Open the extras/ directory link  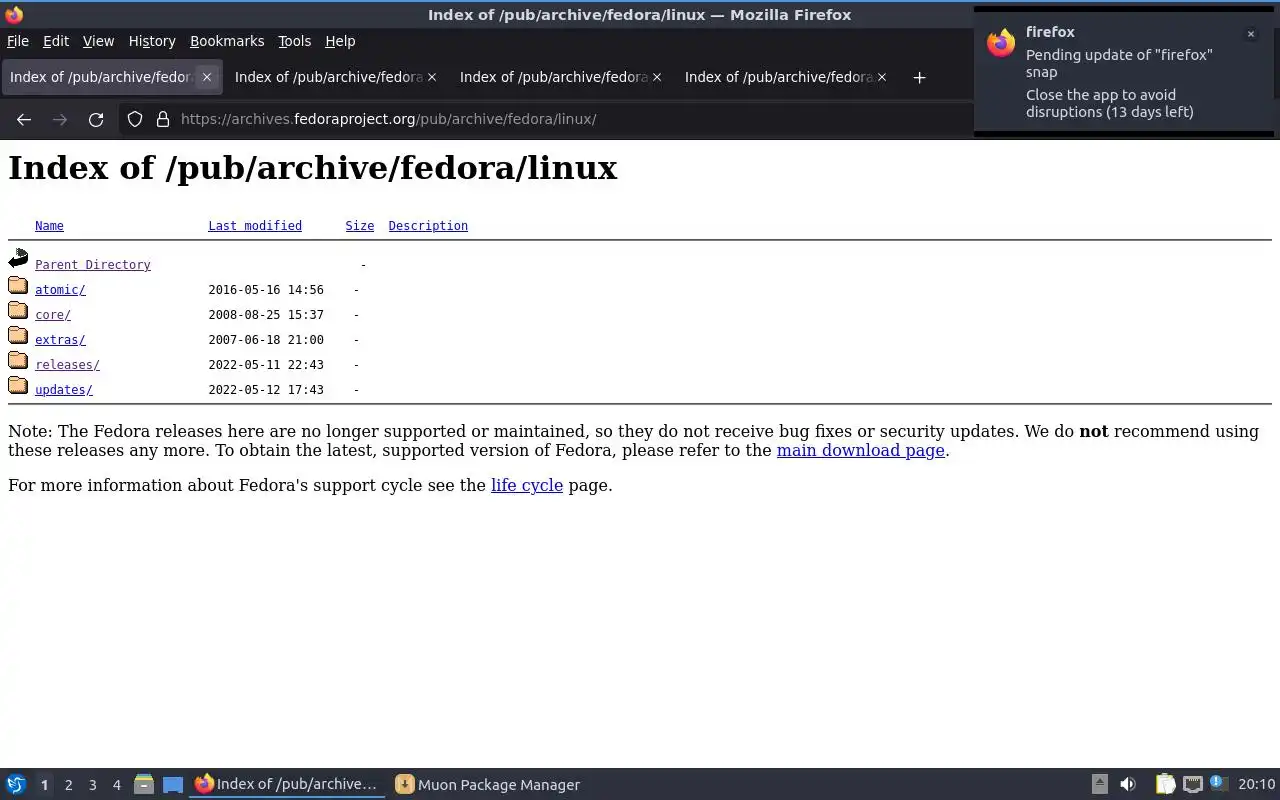(x=60, y=340)
